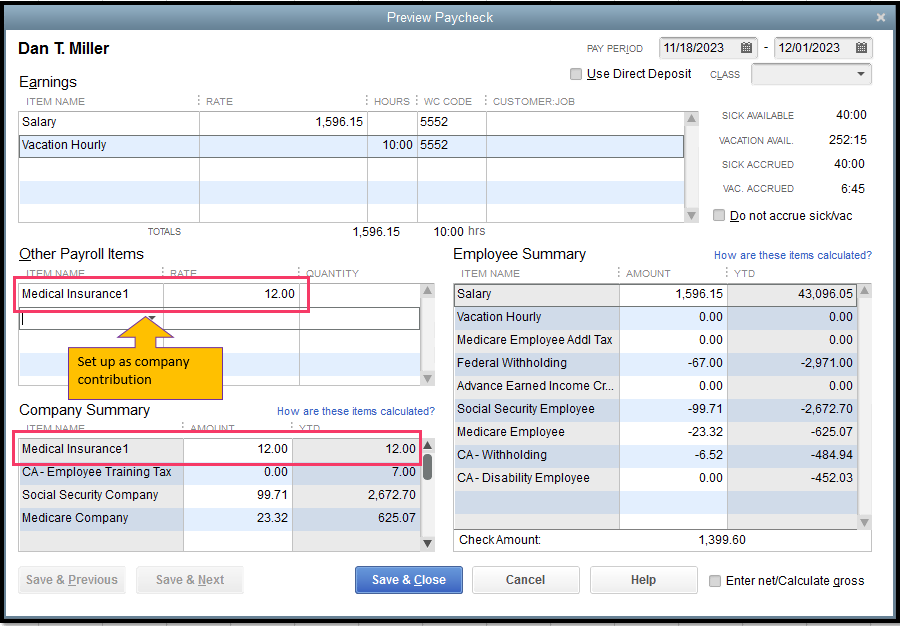Toggle the Enter net/Calculate gross checkbox
The height and width of the screenshot is (626, 900).
pyautogui.click(x=716, y=581)
